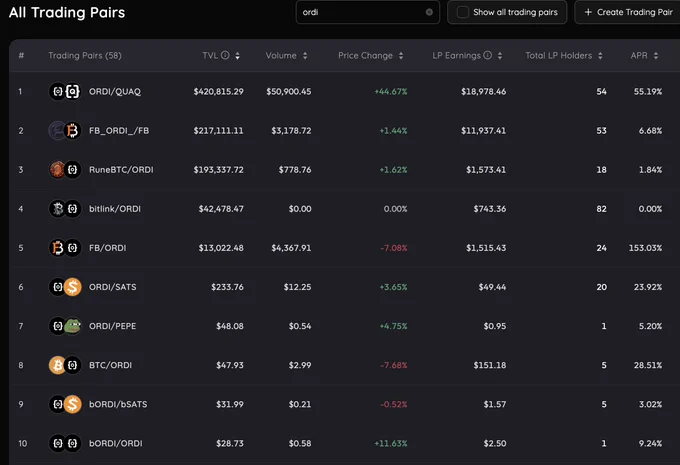Click the volume value $4,367.91
The width and height of the screenshot is (680, 465).
(x=291, y=248)
